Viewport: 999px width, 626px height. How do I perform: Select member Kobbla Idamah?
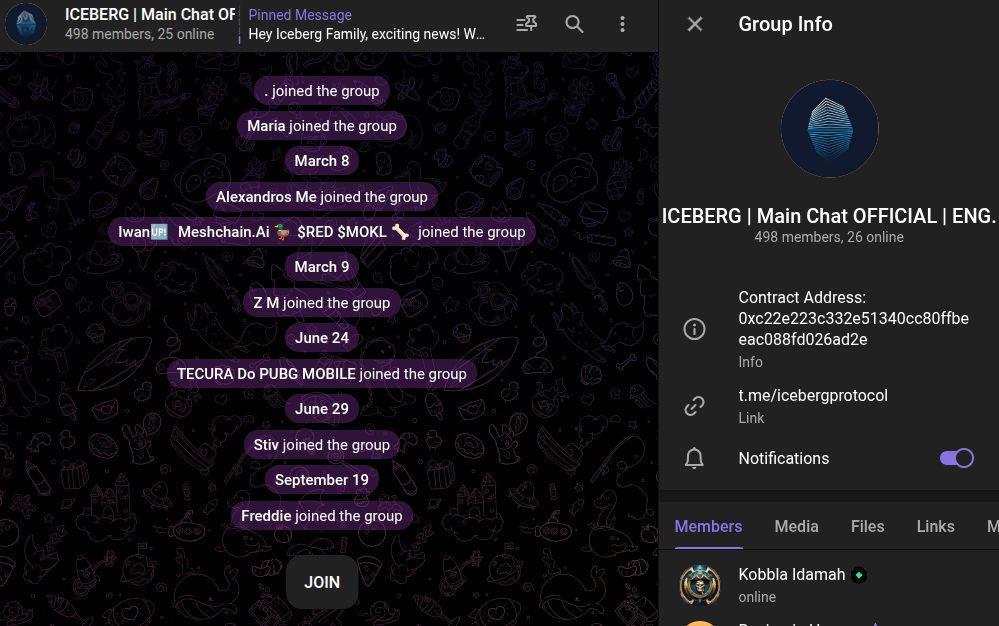click(828, 585)
